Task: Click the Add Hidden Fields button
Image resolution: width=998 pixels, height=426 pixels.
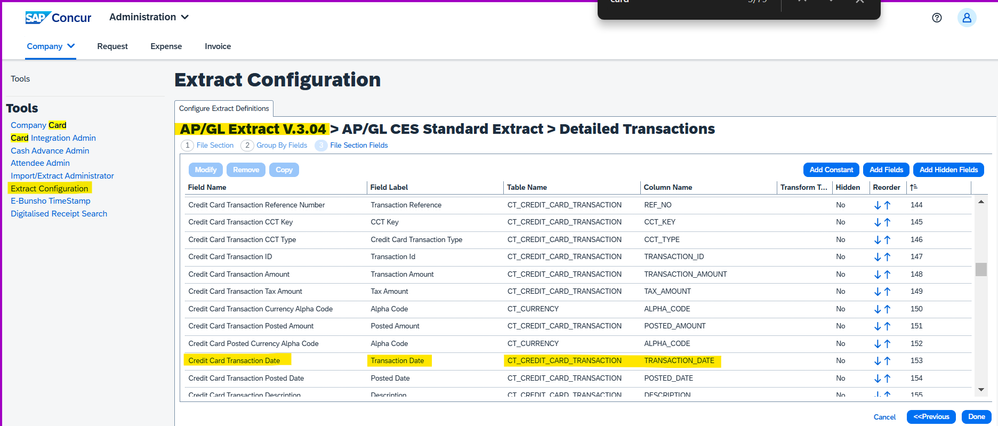Action: click(948, 170)
